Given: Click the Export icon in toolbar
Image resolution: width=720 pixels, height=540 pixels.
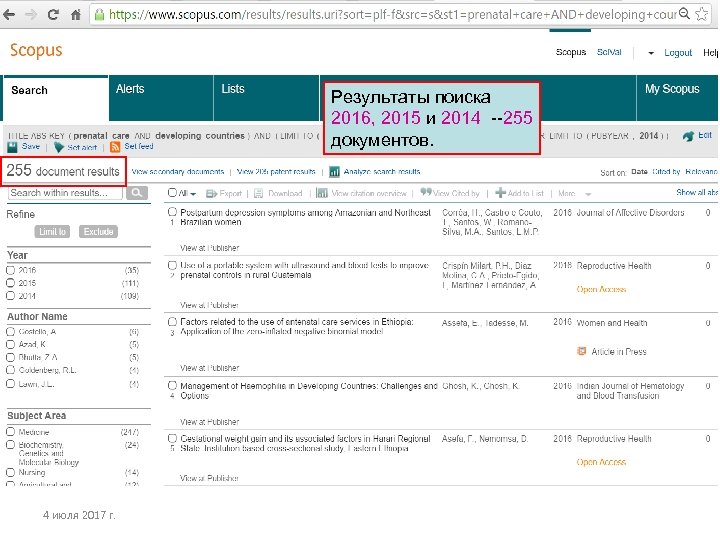Looking at the screenshot, I should point(211,193).
